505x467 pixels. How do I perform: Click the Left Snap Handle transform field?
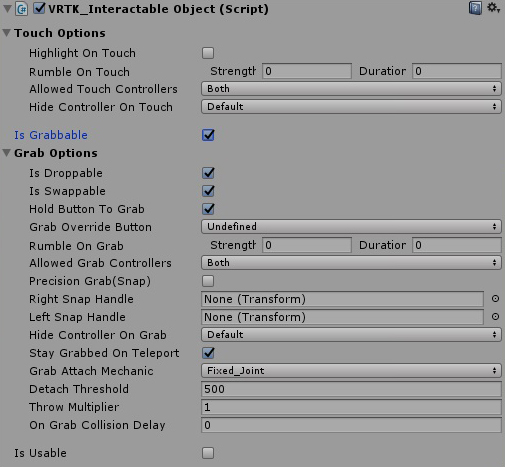coord(342,317)
